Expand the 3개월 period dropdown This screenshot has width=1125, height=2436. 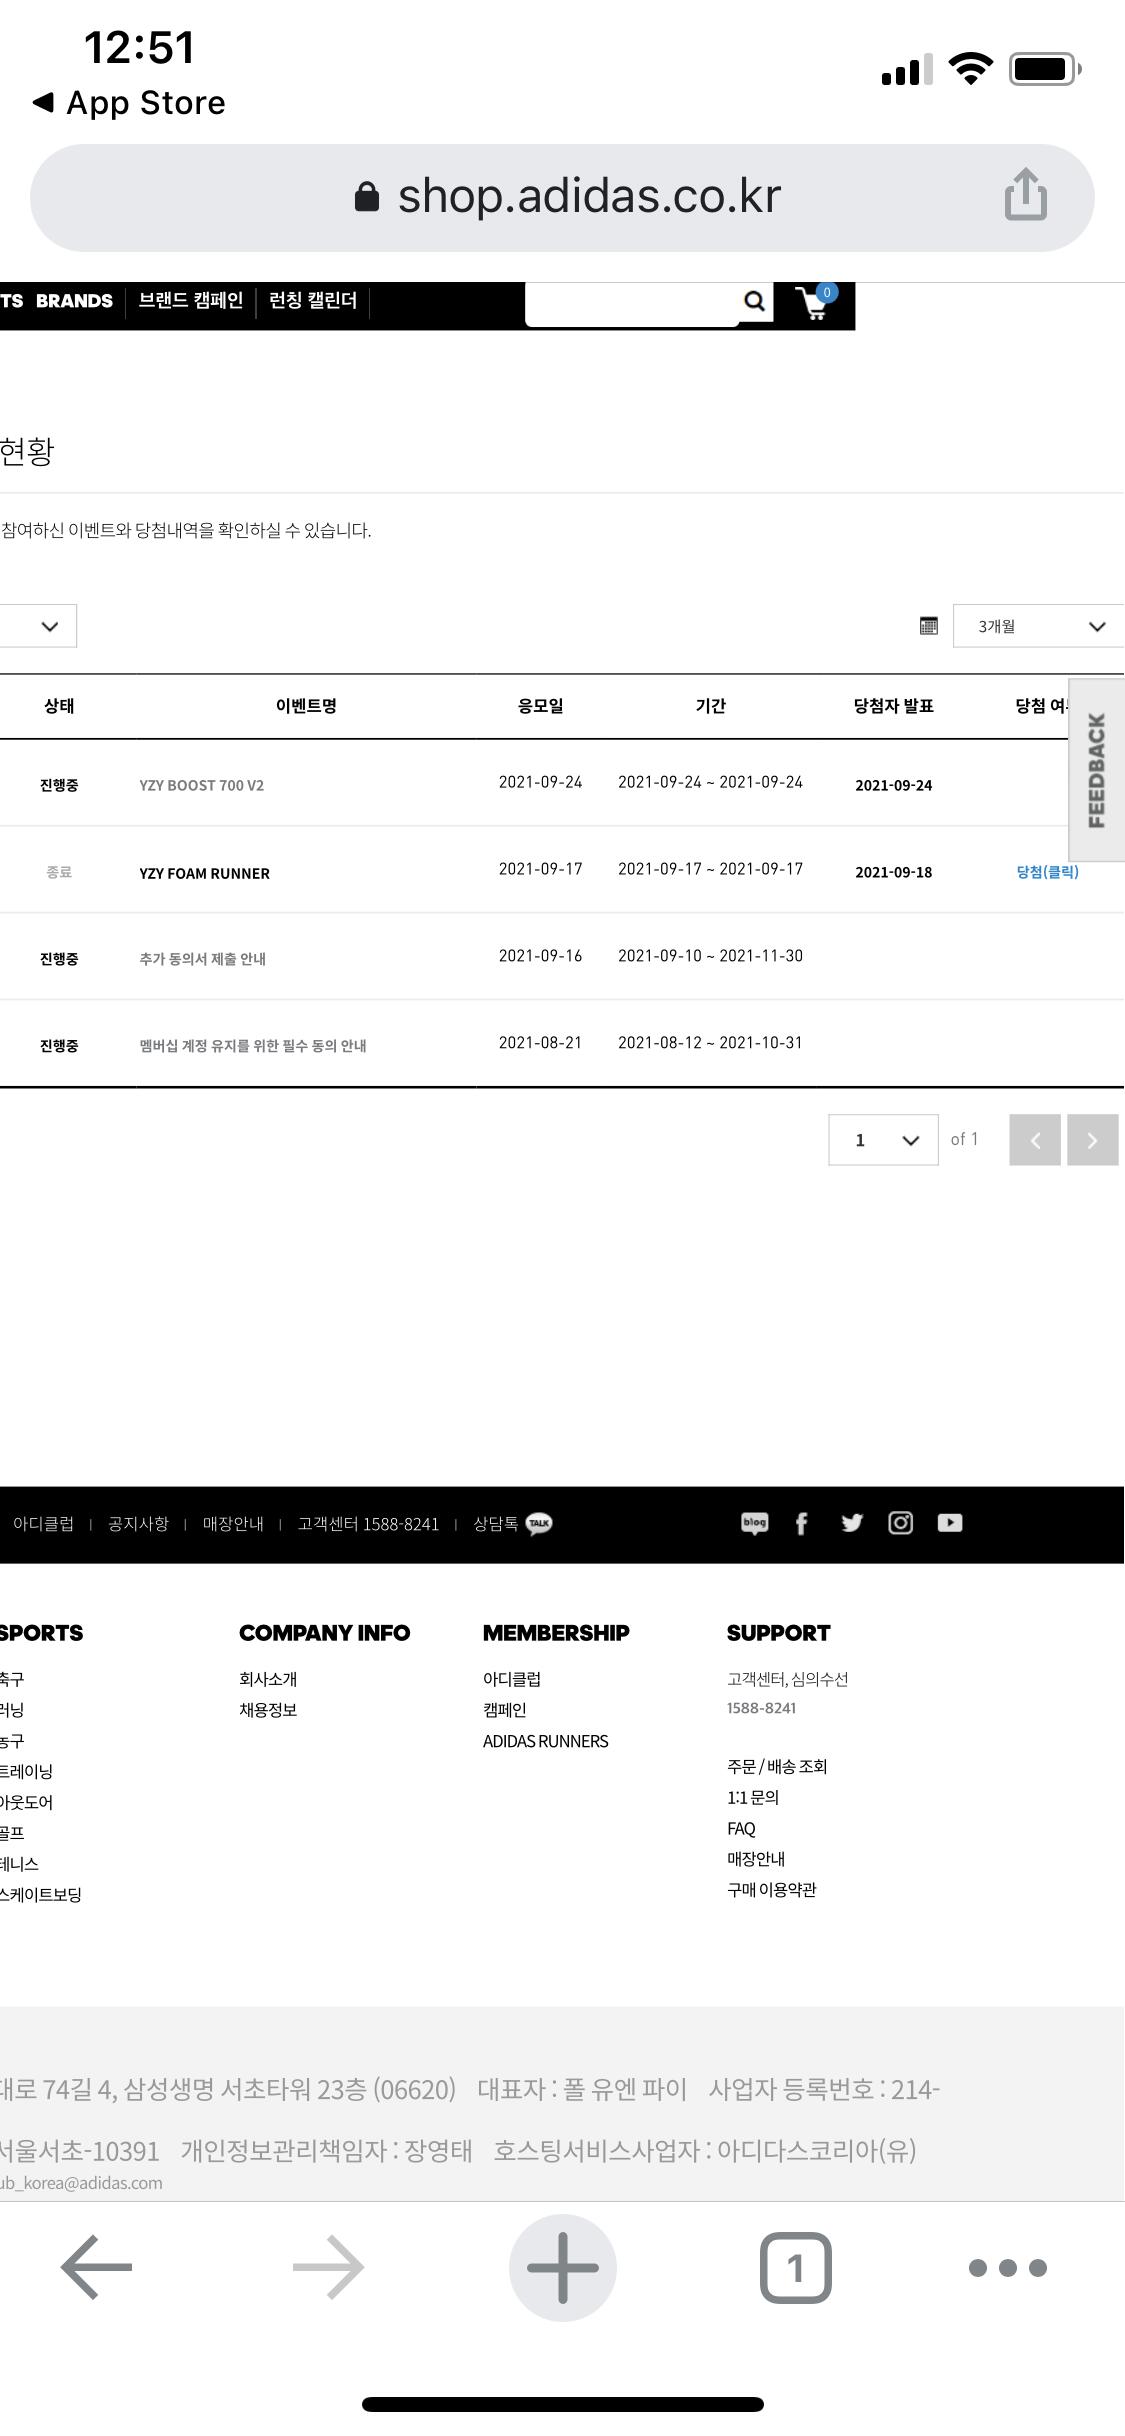[1038, 626]
